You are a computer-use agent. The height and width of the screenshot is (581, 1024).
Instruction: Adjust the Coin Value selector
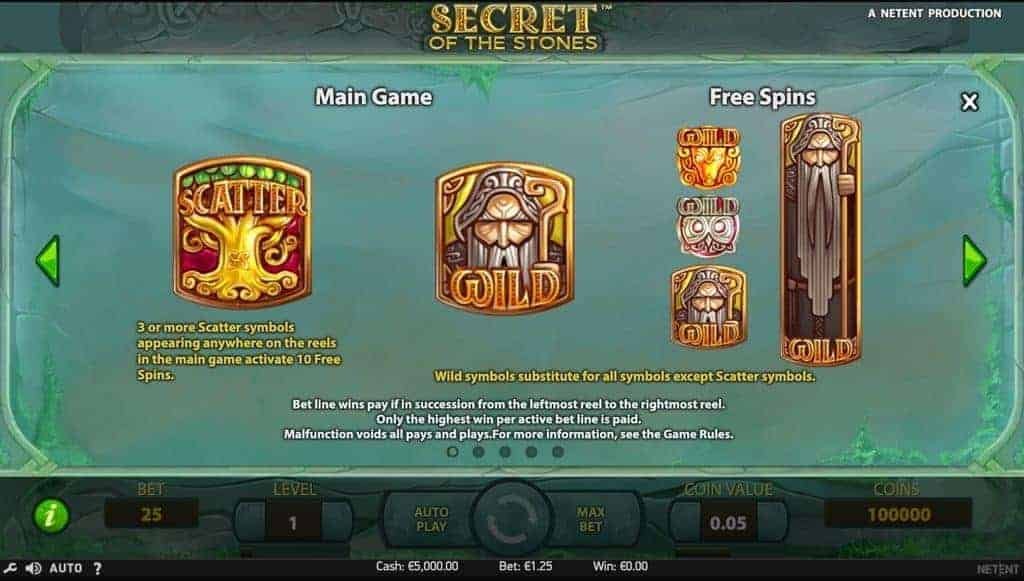(x=728, y=522)
